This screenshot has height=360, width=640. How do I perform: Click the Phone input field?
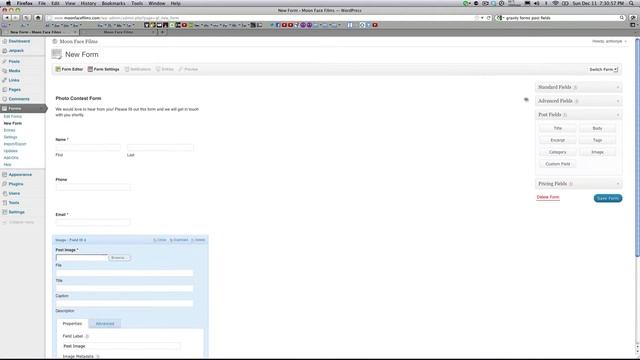click(x=93, y=187)
